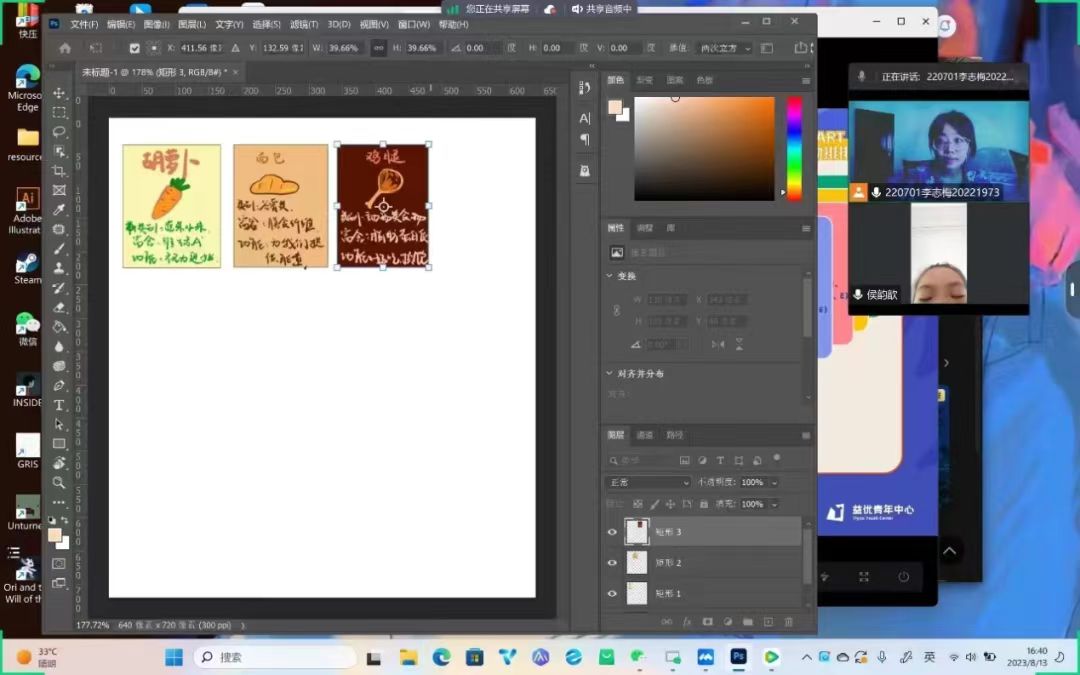Select the 矩形 2 layer
The width and height of the screenshot is (1080, 675).
(700, 563)
